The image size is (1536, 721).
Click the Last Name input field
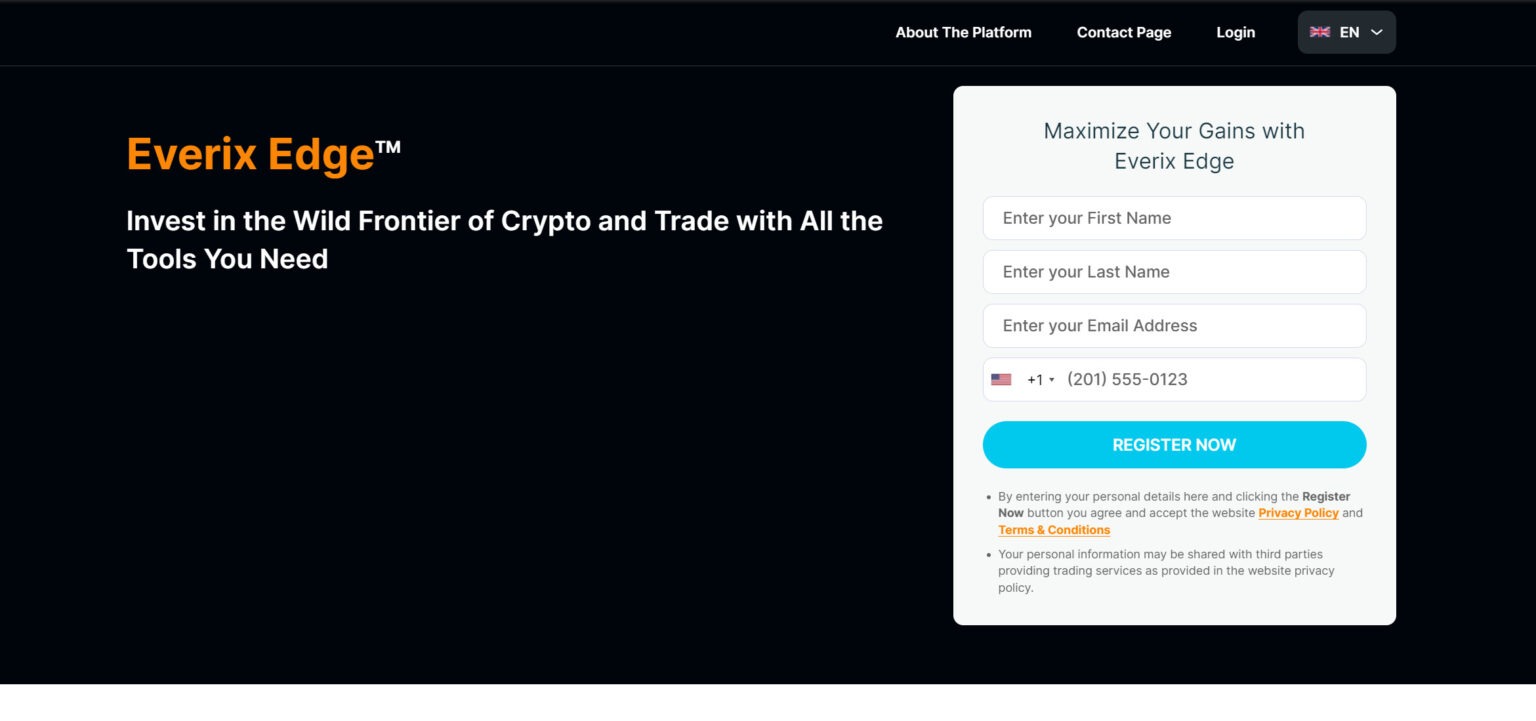click(x=1174, y=271)
